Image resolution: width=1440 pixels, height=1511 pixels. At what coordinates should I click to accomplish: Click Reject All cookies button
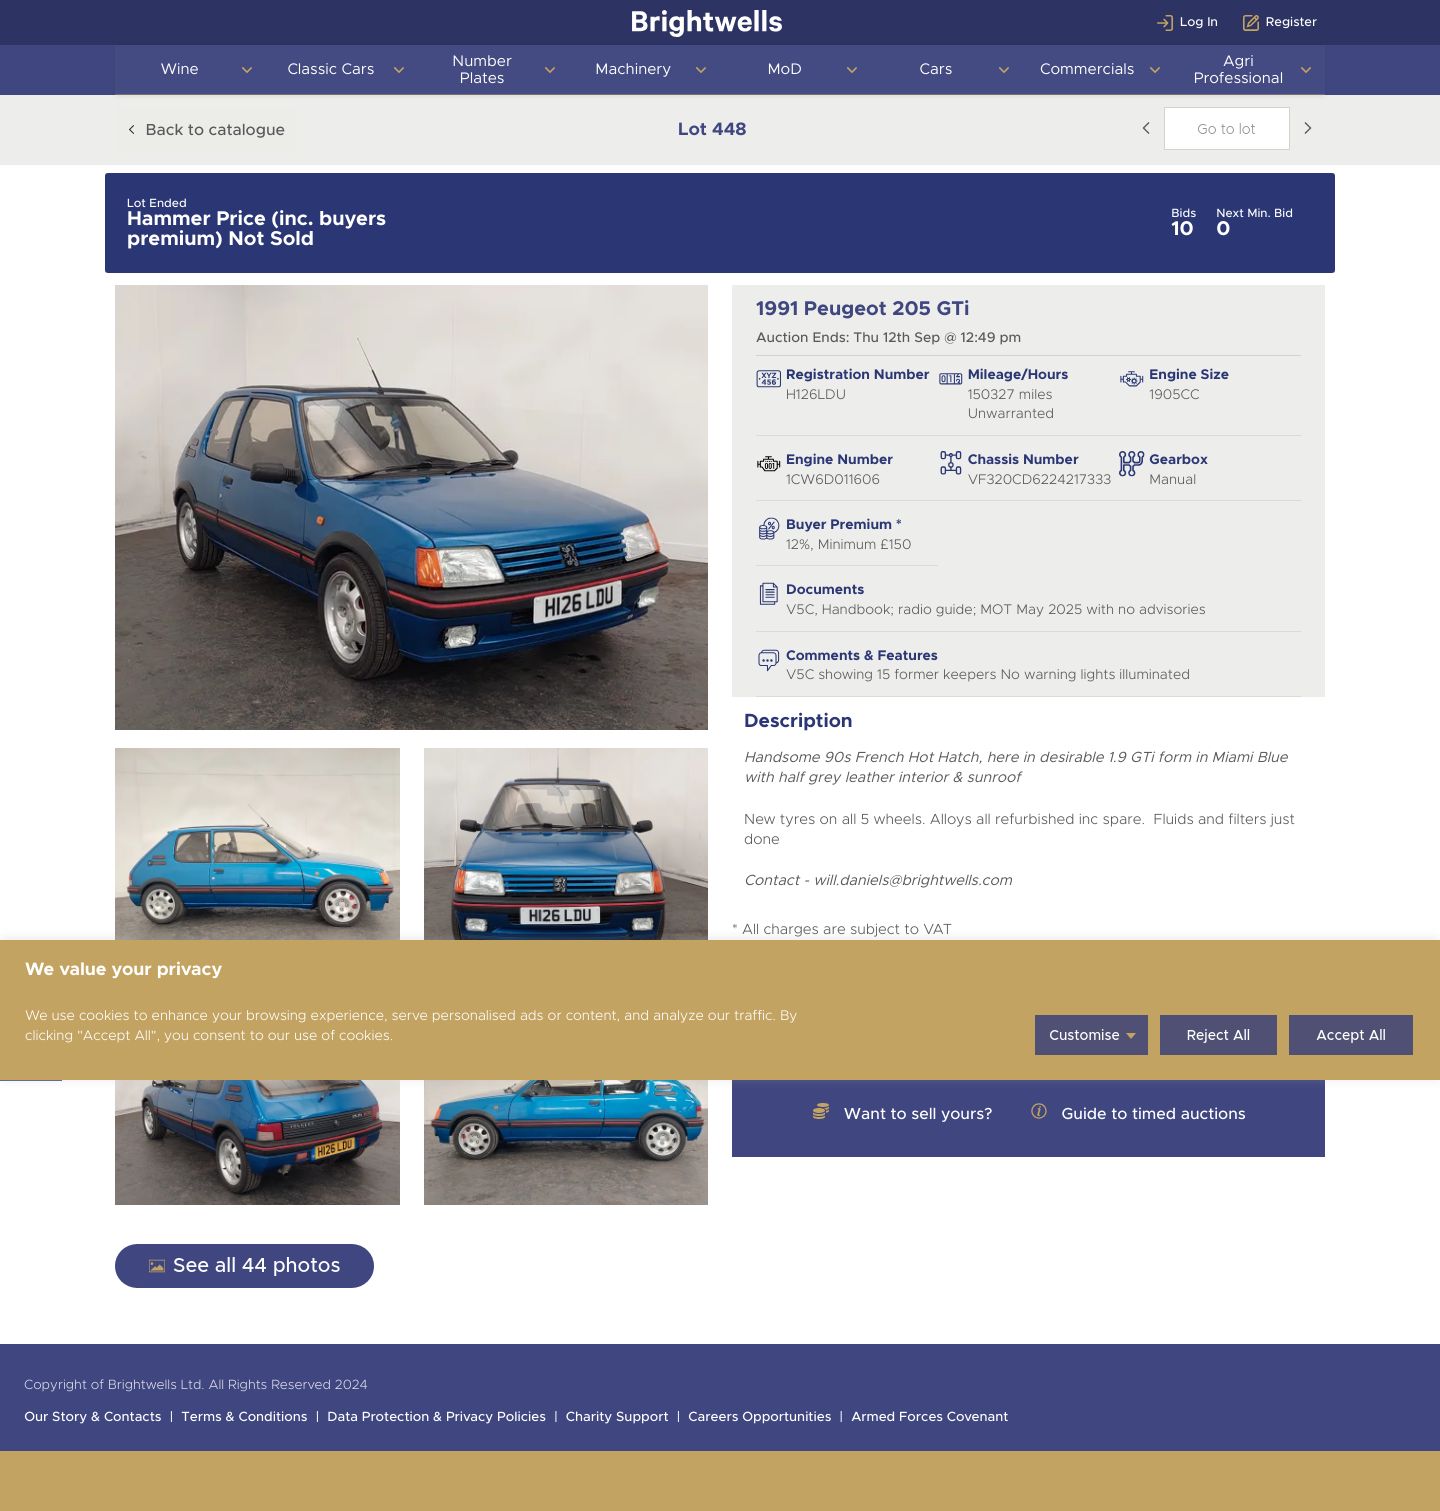tap(1218, 1035)
